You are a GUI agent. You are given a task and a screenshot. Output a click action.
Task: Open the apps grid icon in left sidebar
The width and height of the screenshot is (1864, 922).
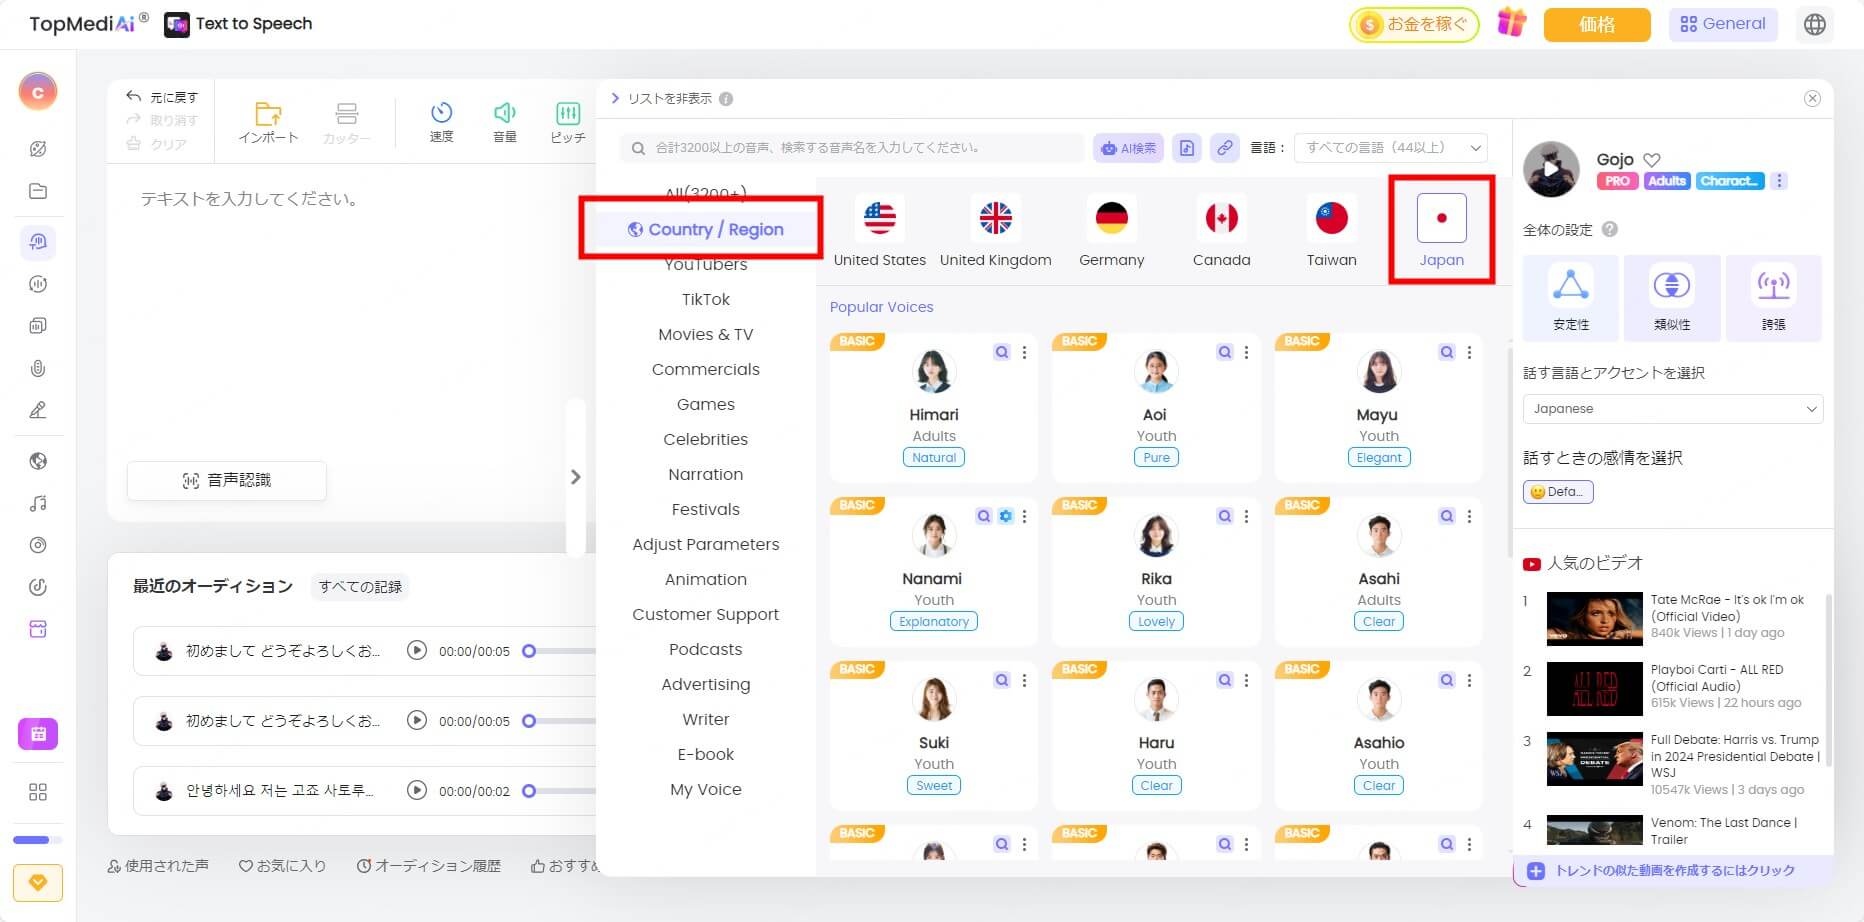click(x=38, y=792)
